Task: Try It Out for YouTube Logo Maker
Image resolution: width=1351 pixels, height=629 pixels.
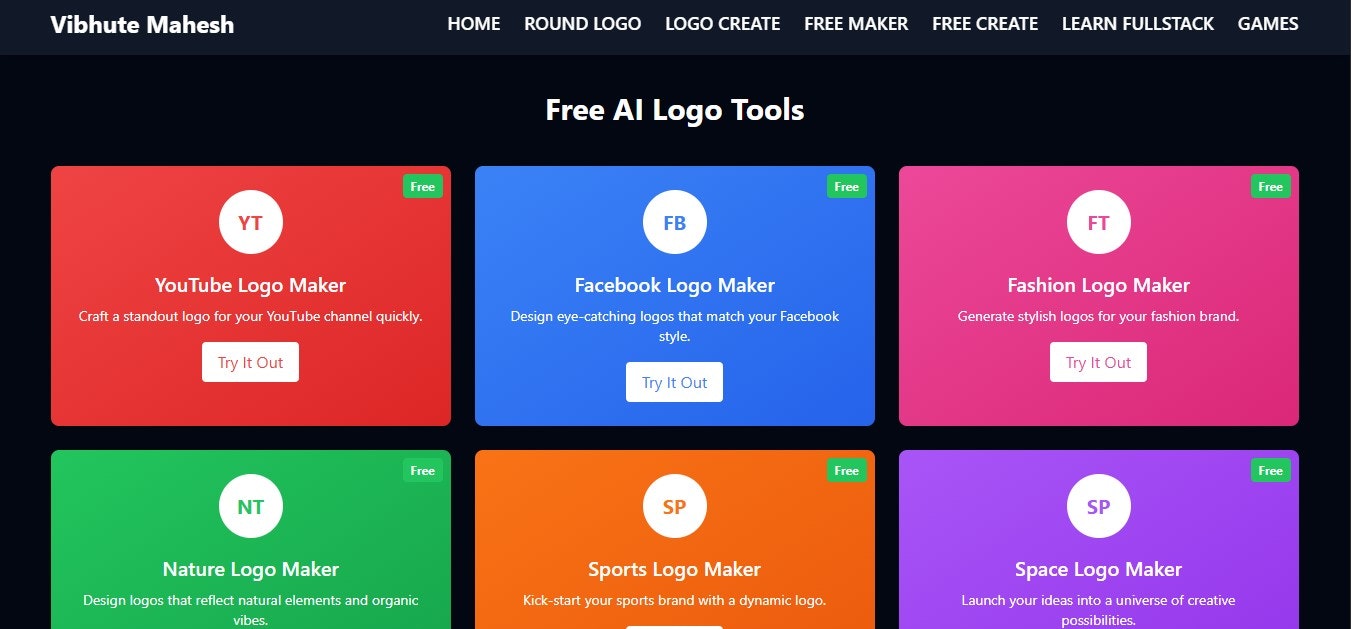Action: coord(250,362)
